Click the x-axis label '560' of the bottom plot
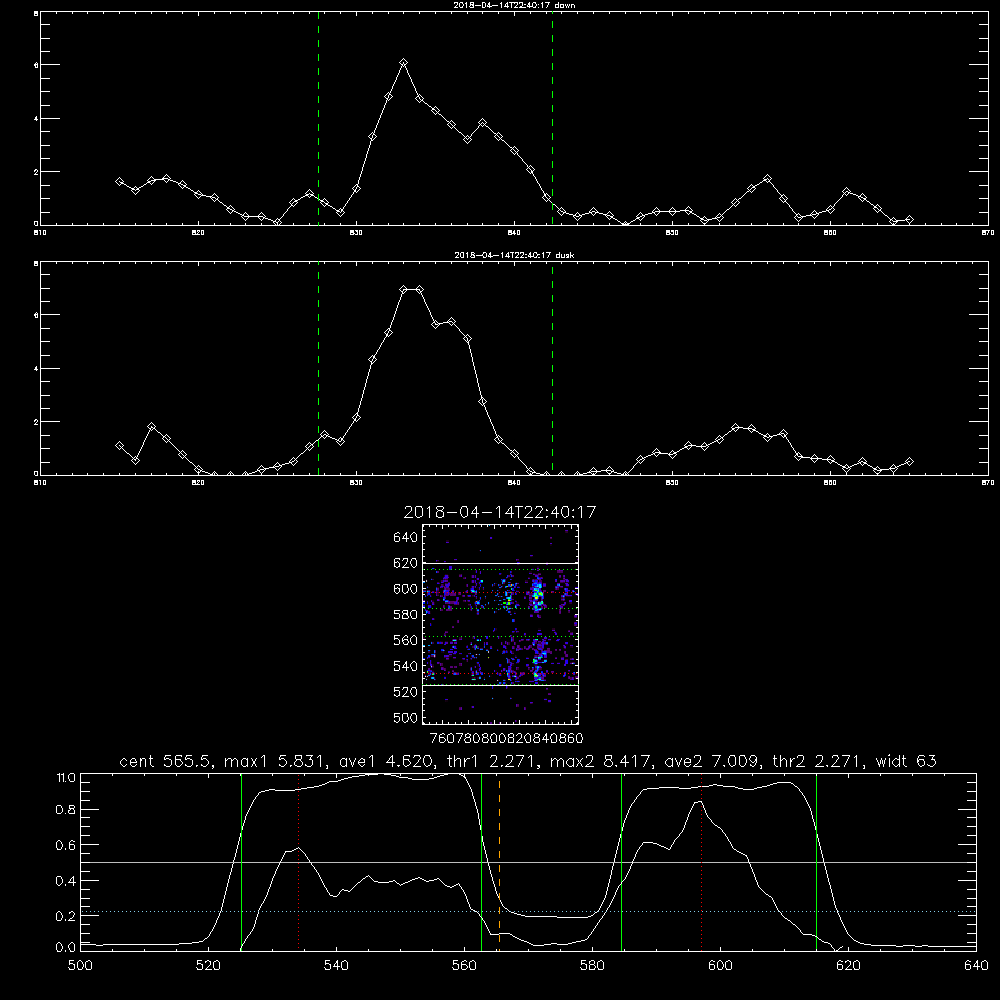 coord(464,966)
